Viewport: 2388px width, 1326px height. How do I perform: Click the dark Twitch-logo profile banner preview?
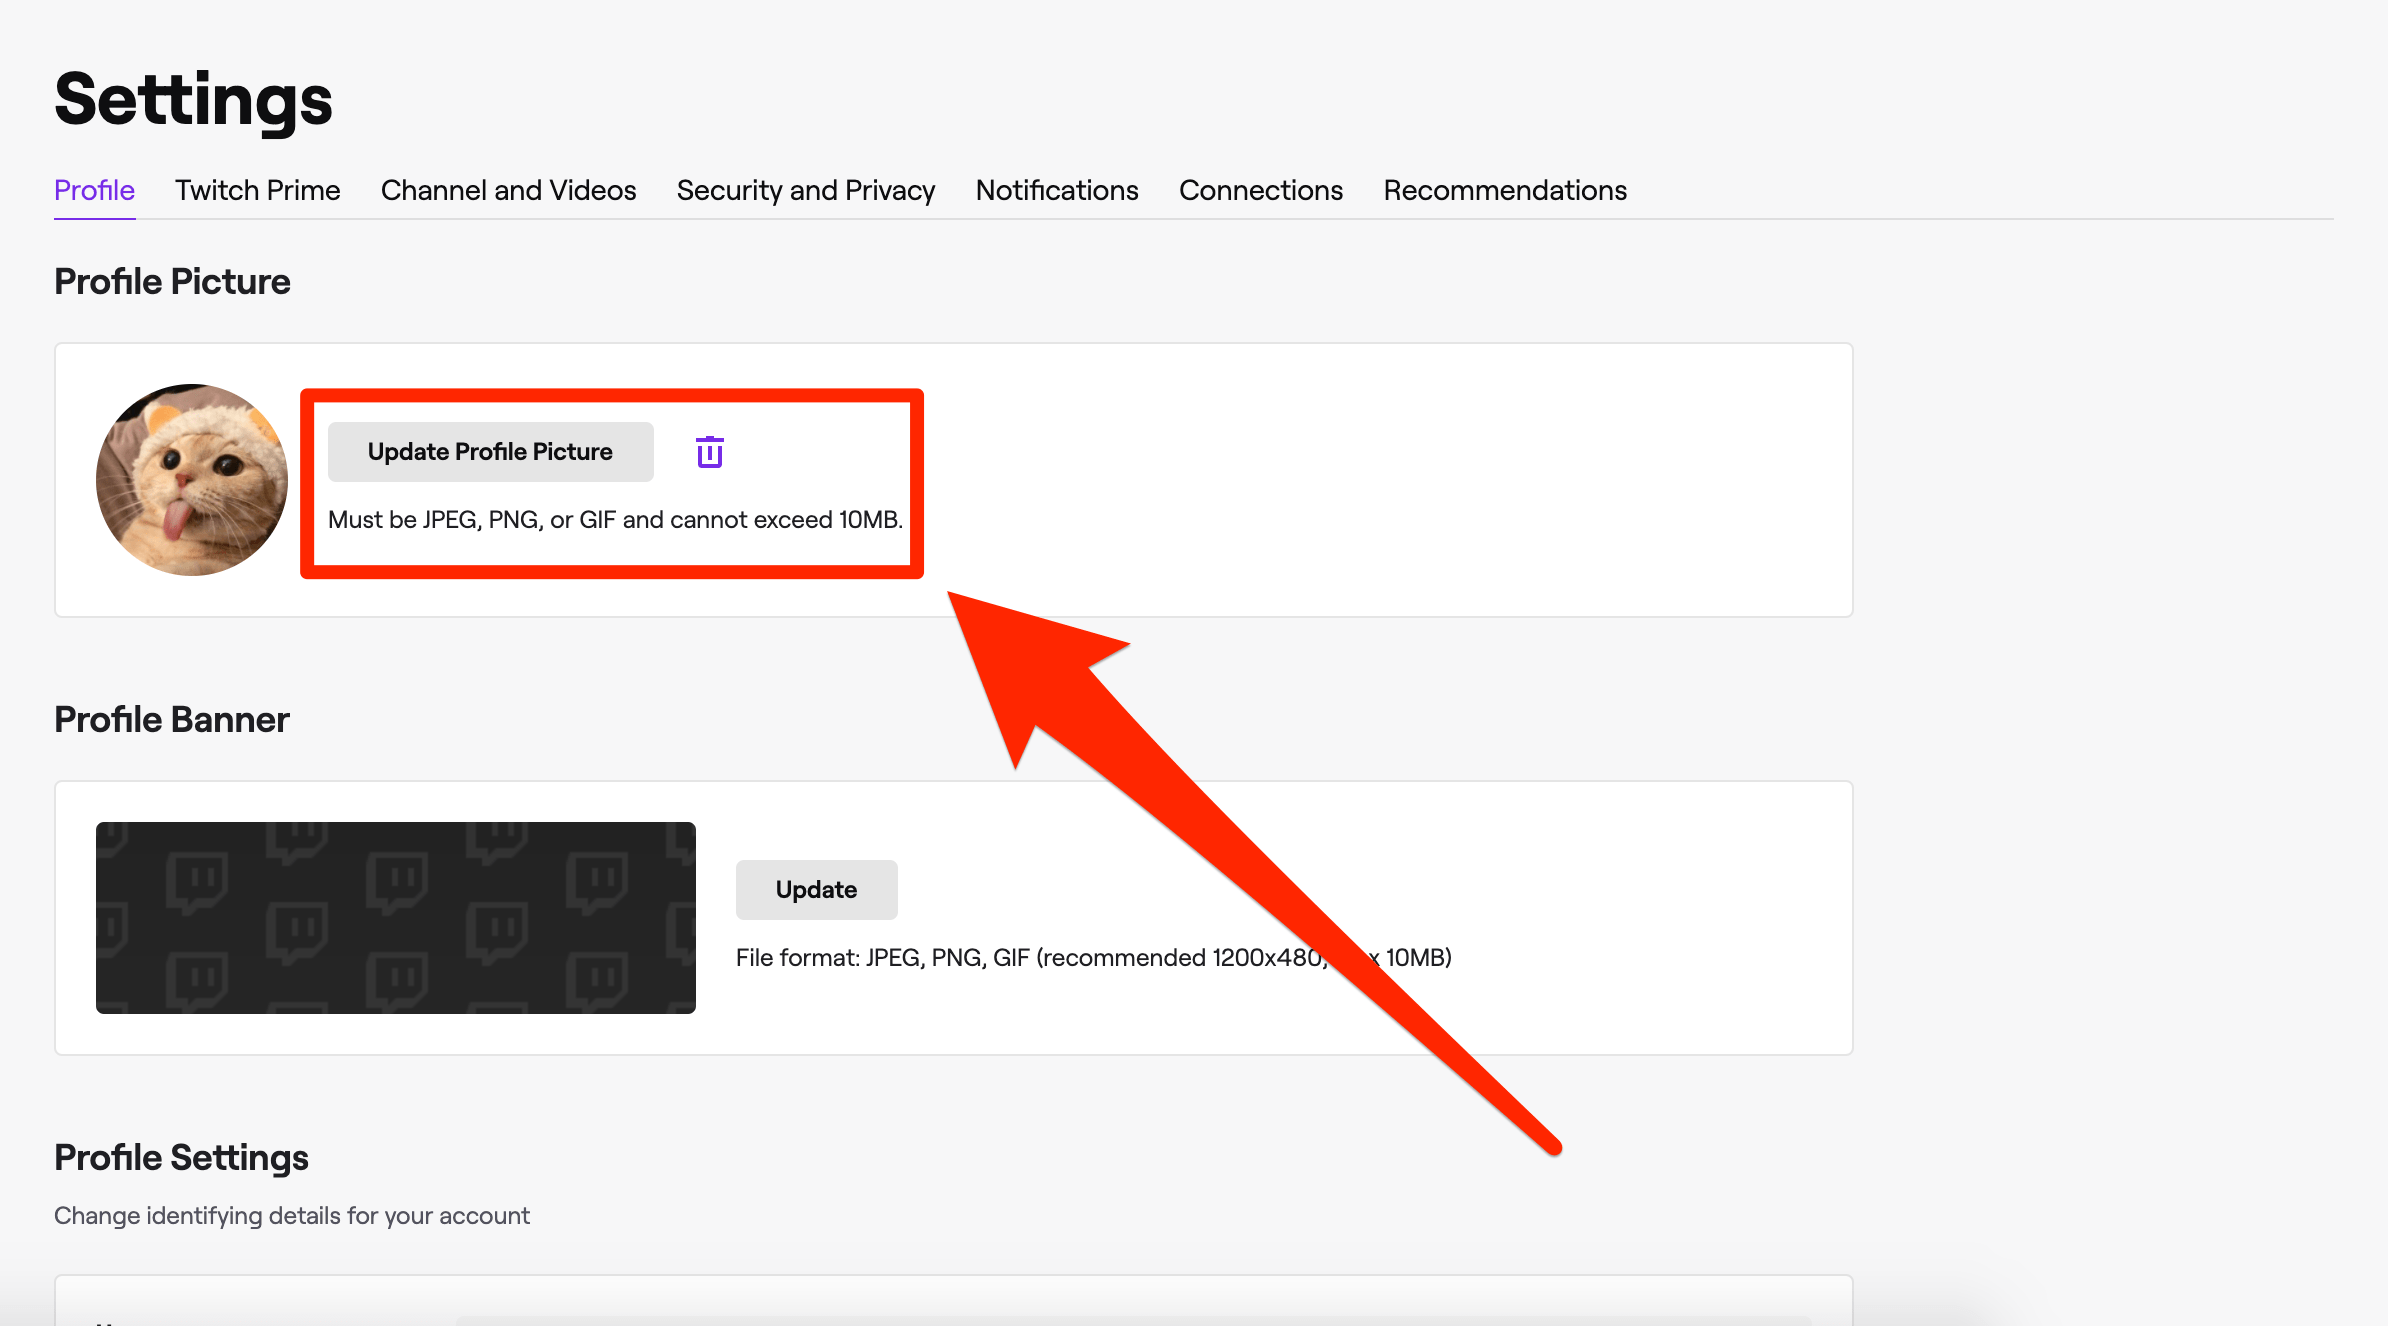[395, 917]
